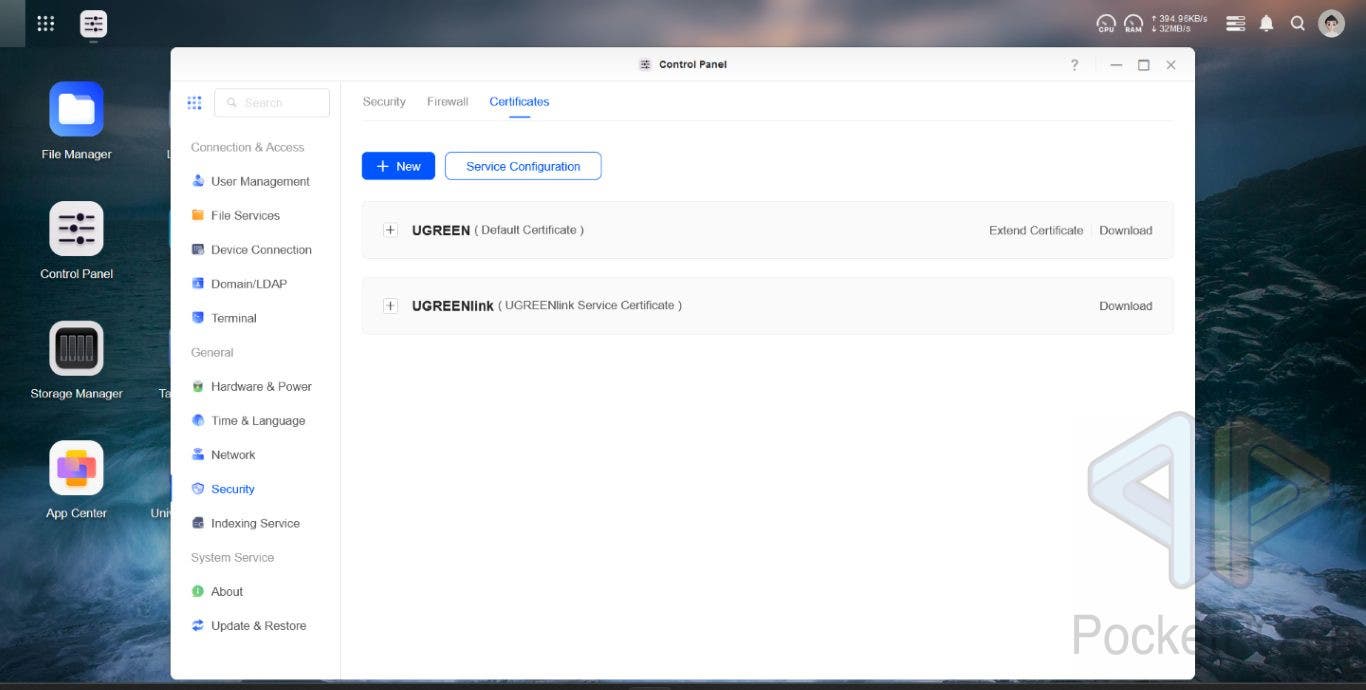Viewport: 1366px width, 690px height.
Task: Open Terminal settings
Action: pos(224,318)
